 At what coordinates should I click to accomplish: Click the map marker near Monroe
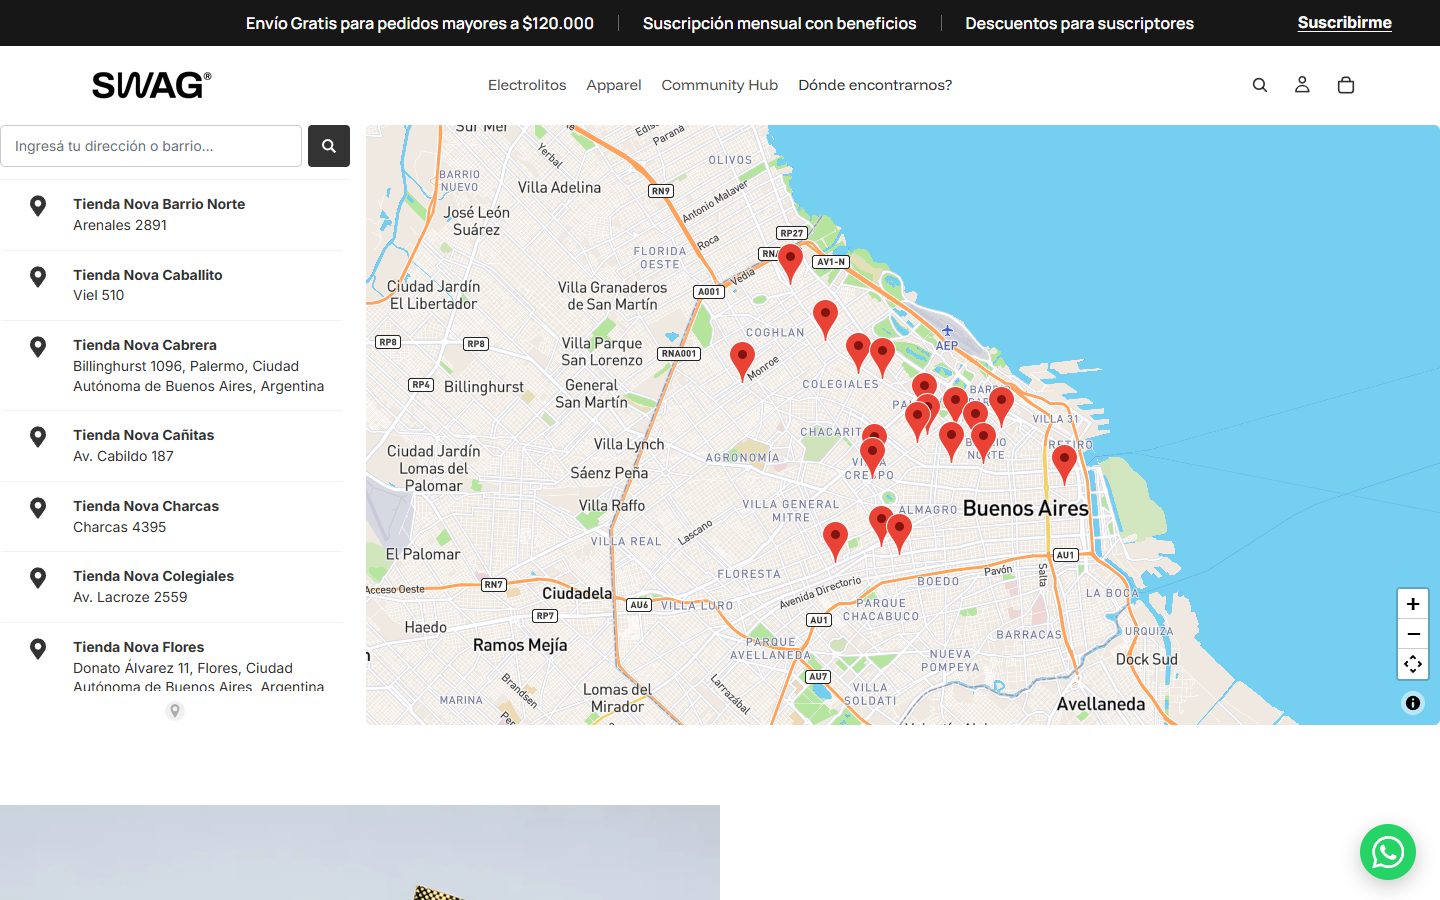tap(742, 361)
